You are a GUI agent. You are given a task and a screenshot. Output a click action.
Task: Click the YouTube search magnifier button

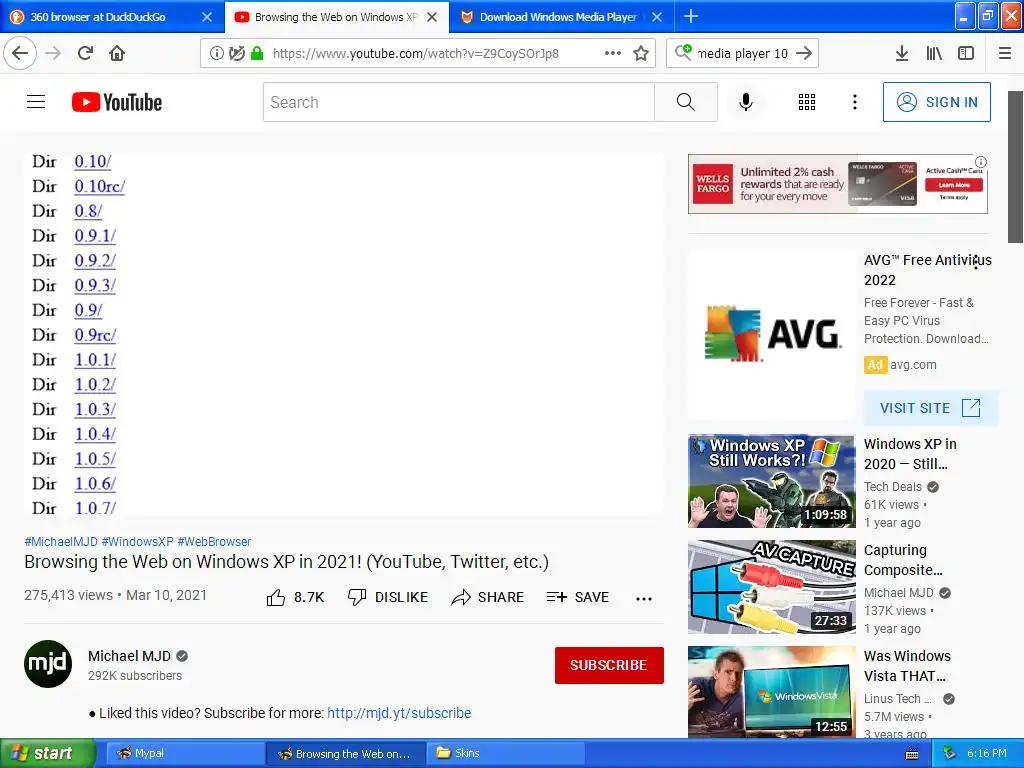[686, 102]
